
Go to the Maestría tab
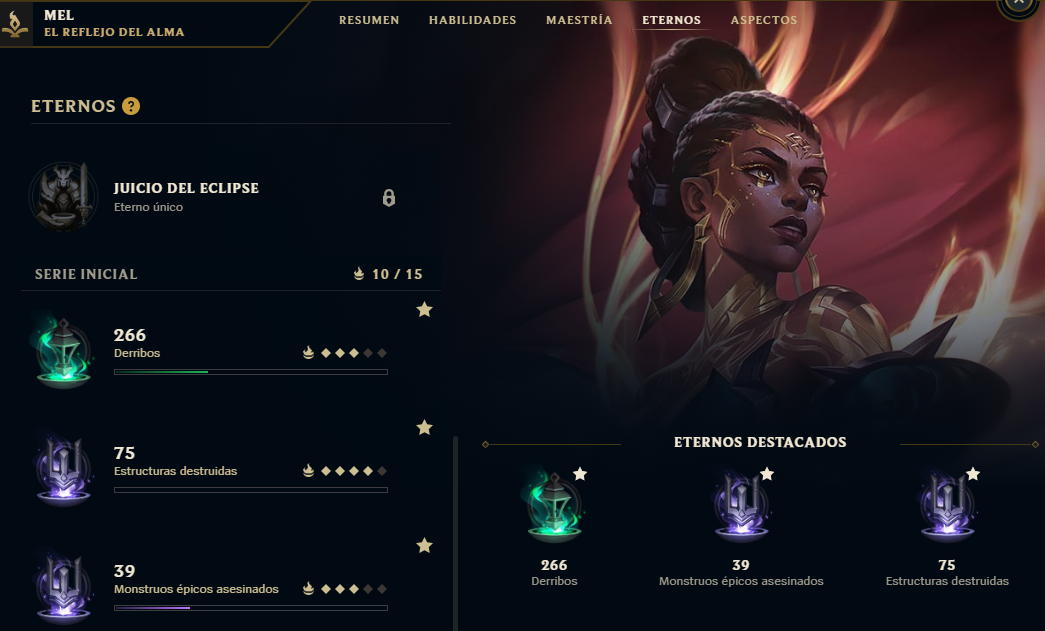click(578, 20)
